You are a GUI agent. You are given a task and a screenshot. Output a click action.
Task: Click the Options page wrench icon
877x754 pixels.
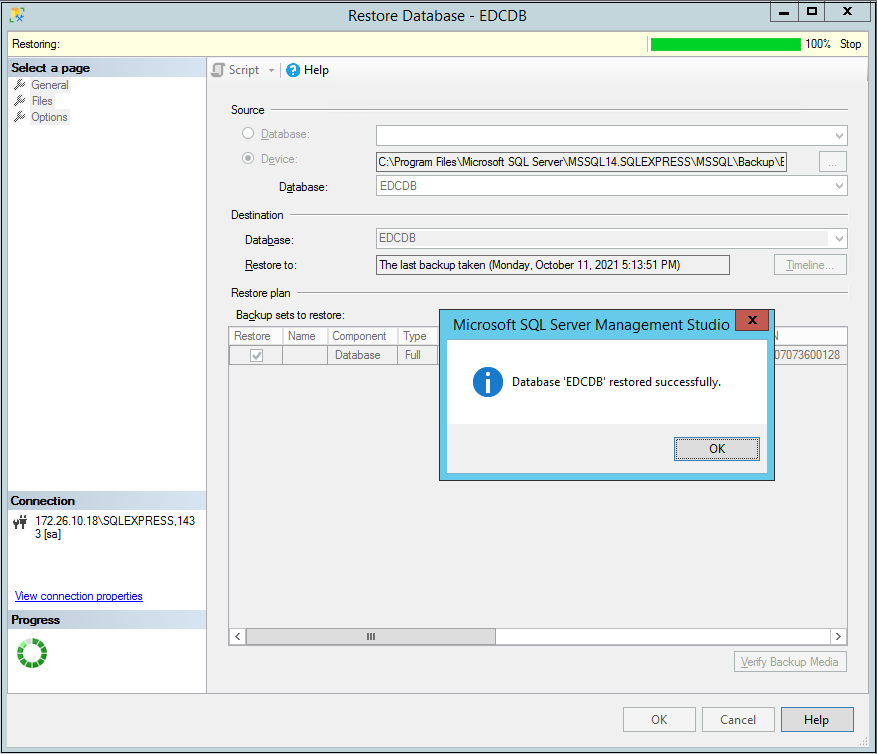19,117
